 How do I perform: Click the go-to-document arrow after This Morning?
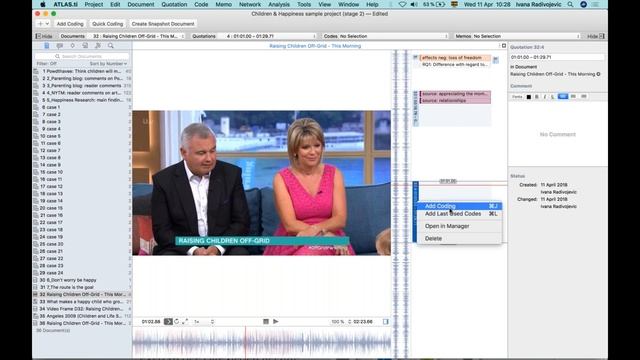click(x=598, y=74)
